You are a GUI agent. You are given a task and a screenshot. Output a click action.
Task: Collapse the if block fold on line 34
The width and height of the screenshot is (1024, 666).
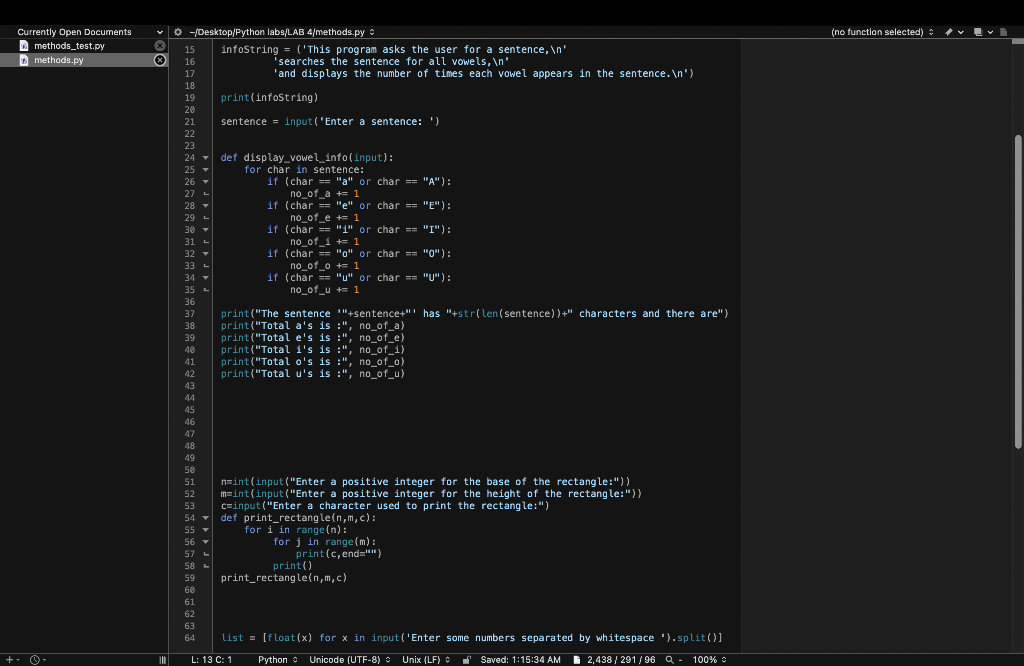click(206, 278)
